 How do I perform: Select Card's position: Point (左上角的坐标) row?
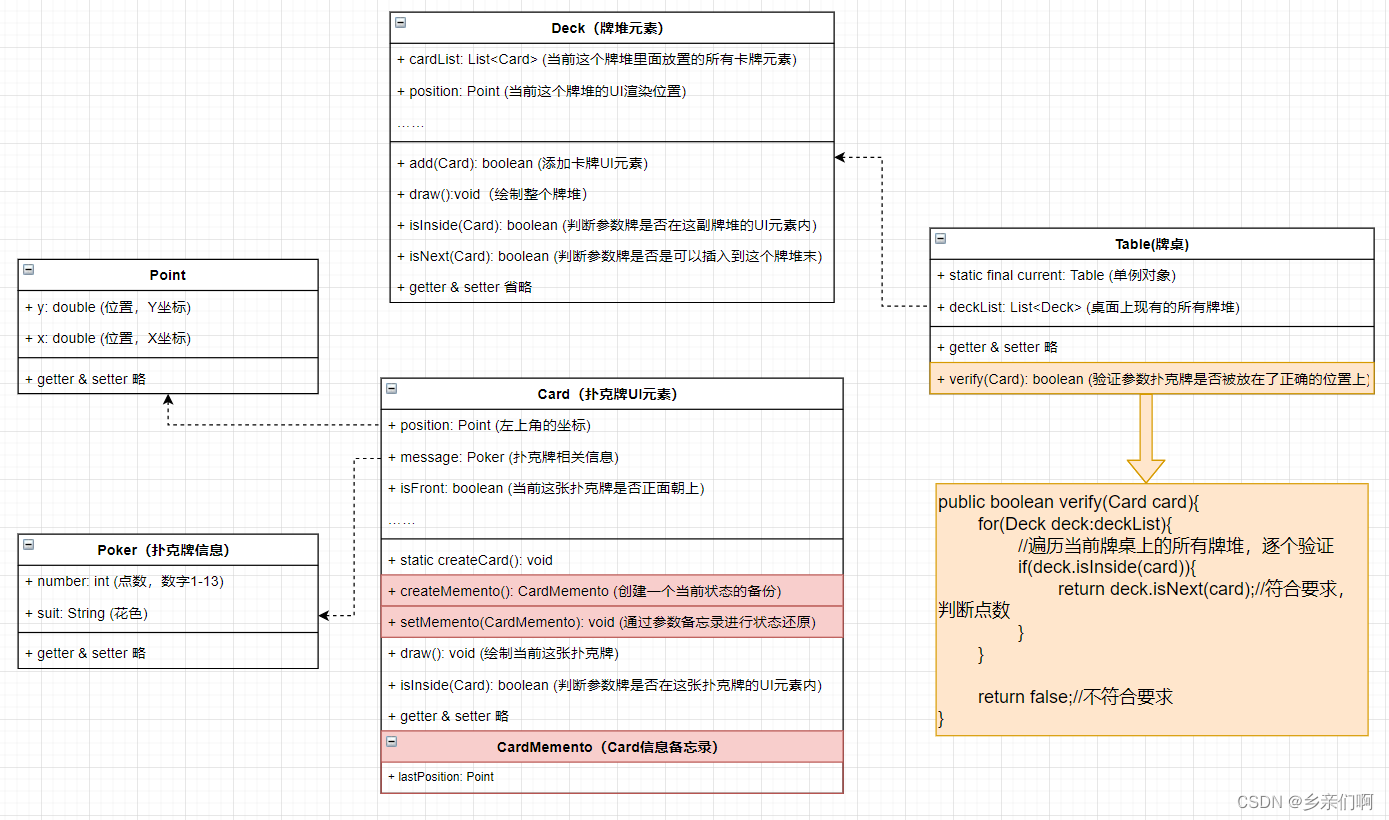click(x=612, y=425)
